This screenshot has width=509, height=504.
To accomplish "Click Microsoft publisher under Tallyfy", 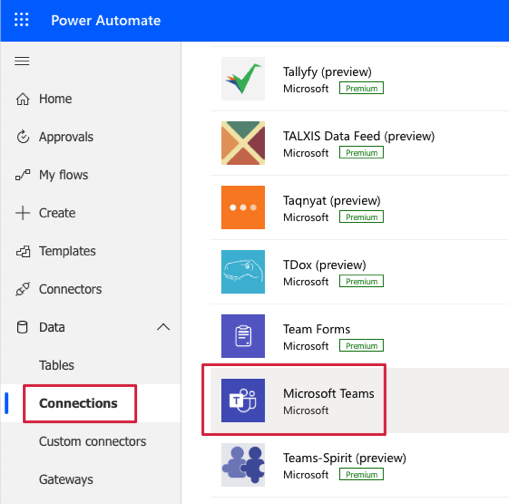I will coord(306,89).
